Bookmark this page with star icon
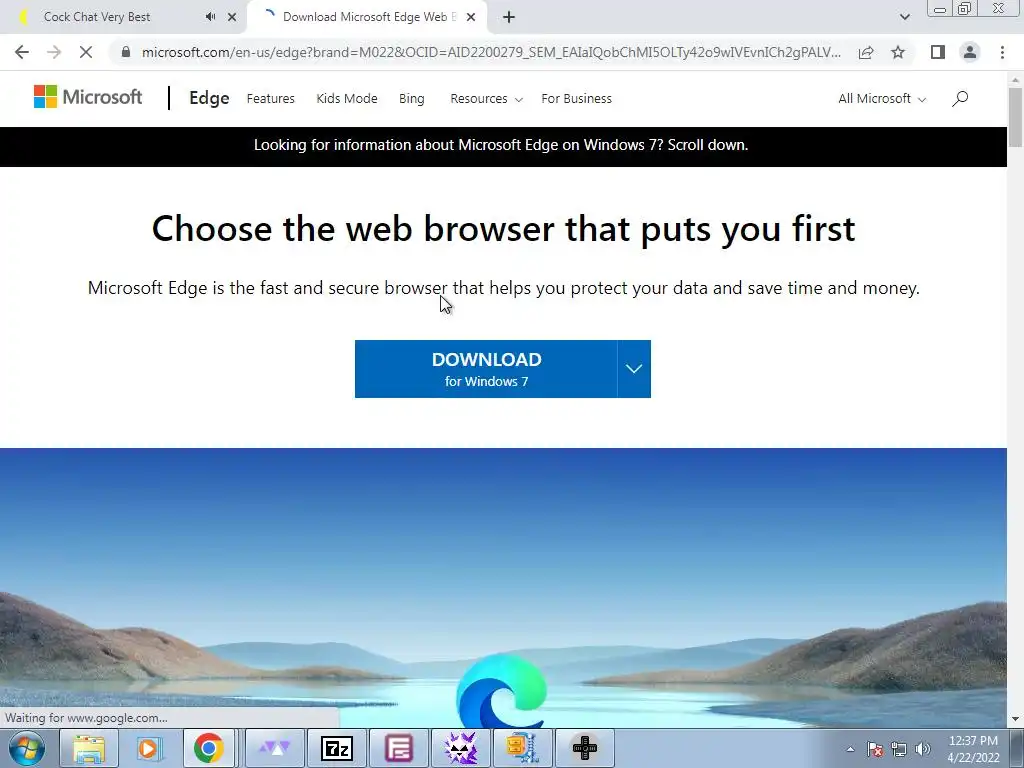This screenshot has width=1024, height=768. click(x=898, y=52)
